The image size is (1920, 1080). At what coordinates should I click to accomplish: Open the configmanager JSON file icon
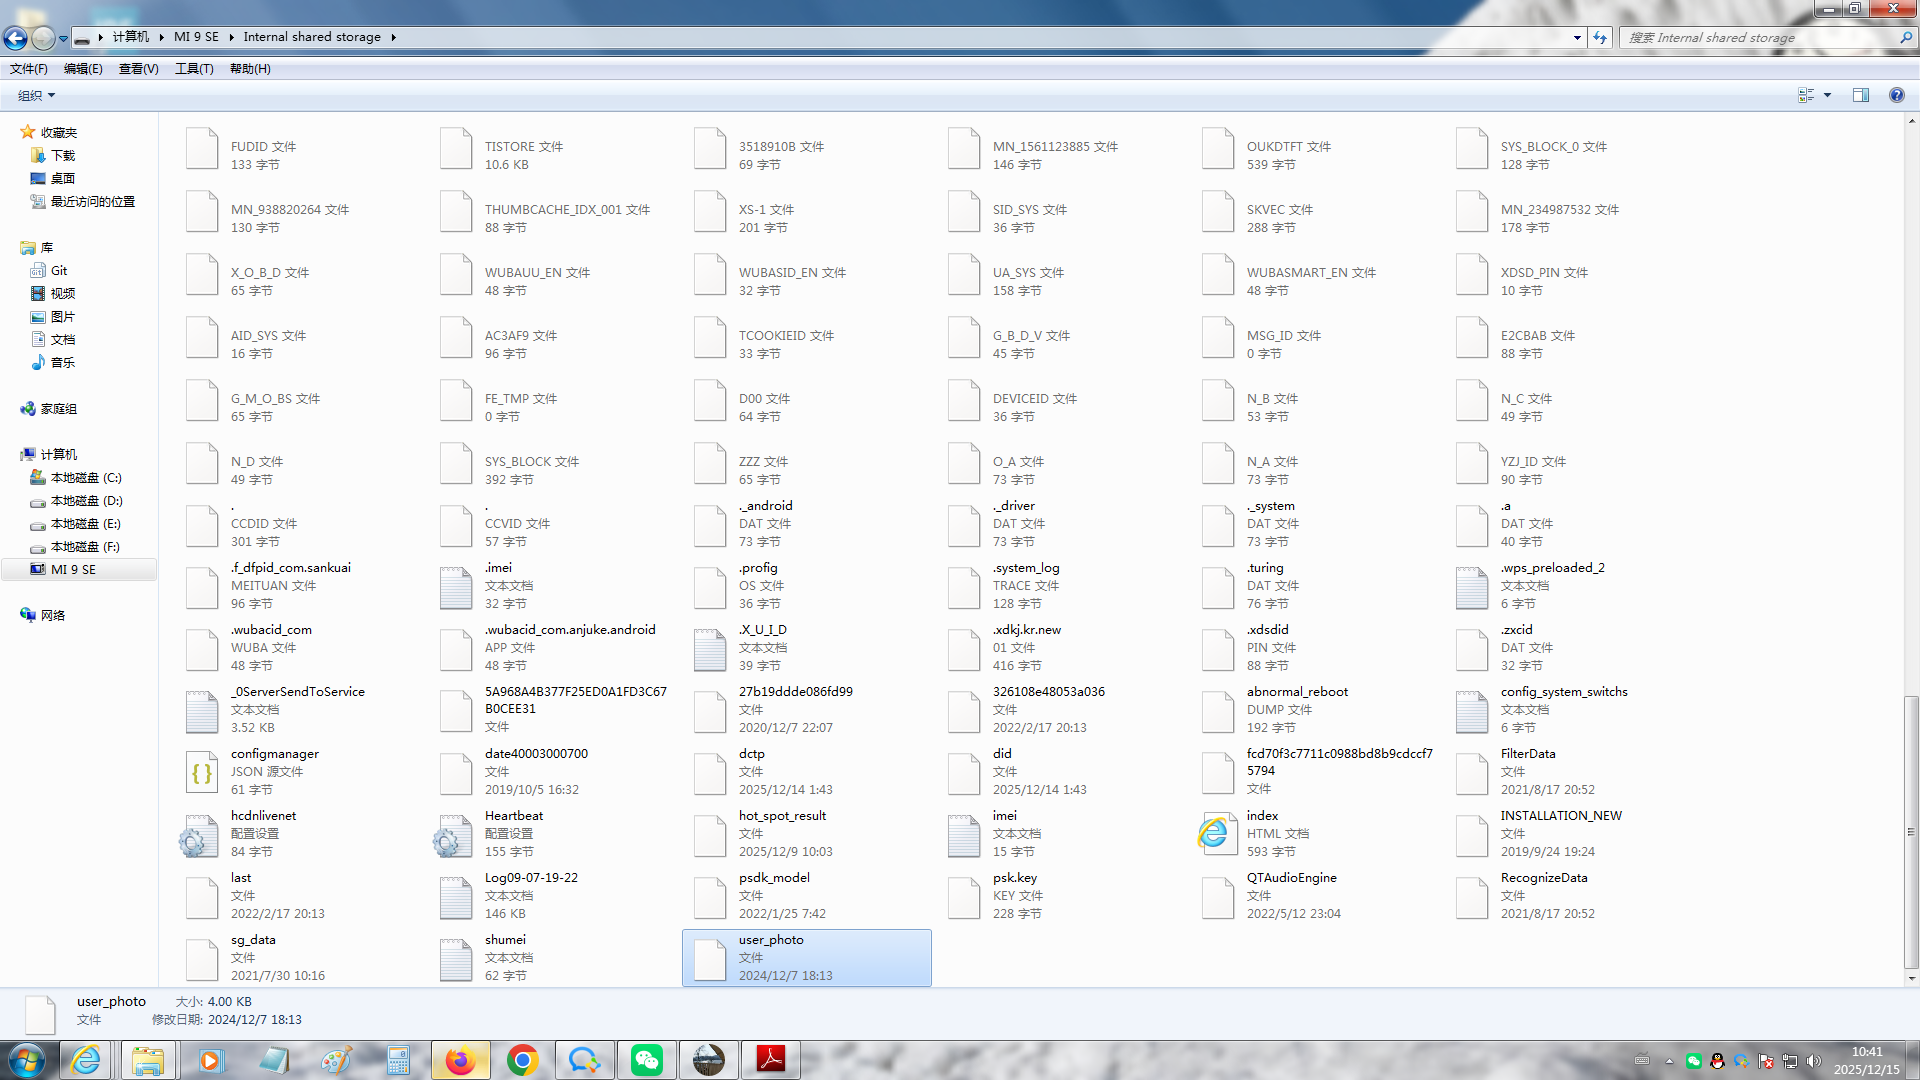pyautogui.click(x=201, y=772)
